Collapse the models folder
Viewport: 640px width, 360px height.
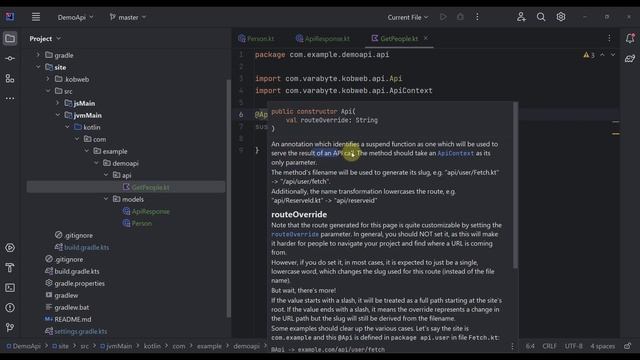point(106,199)
